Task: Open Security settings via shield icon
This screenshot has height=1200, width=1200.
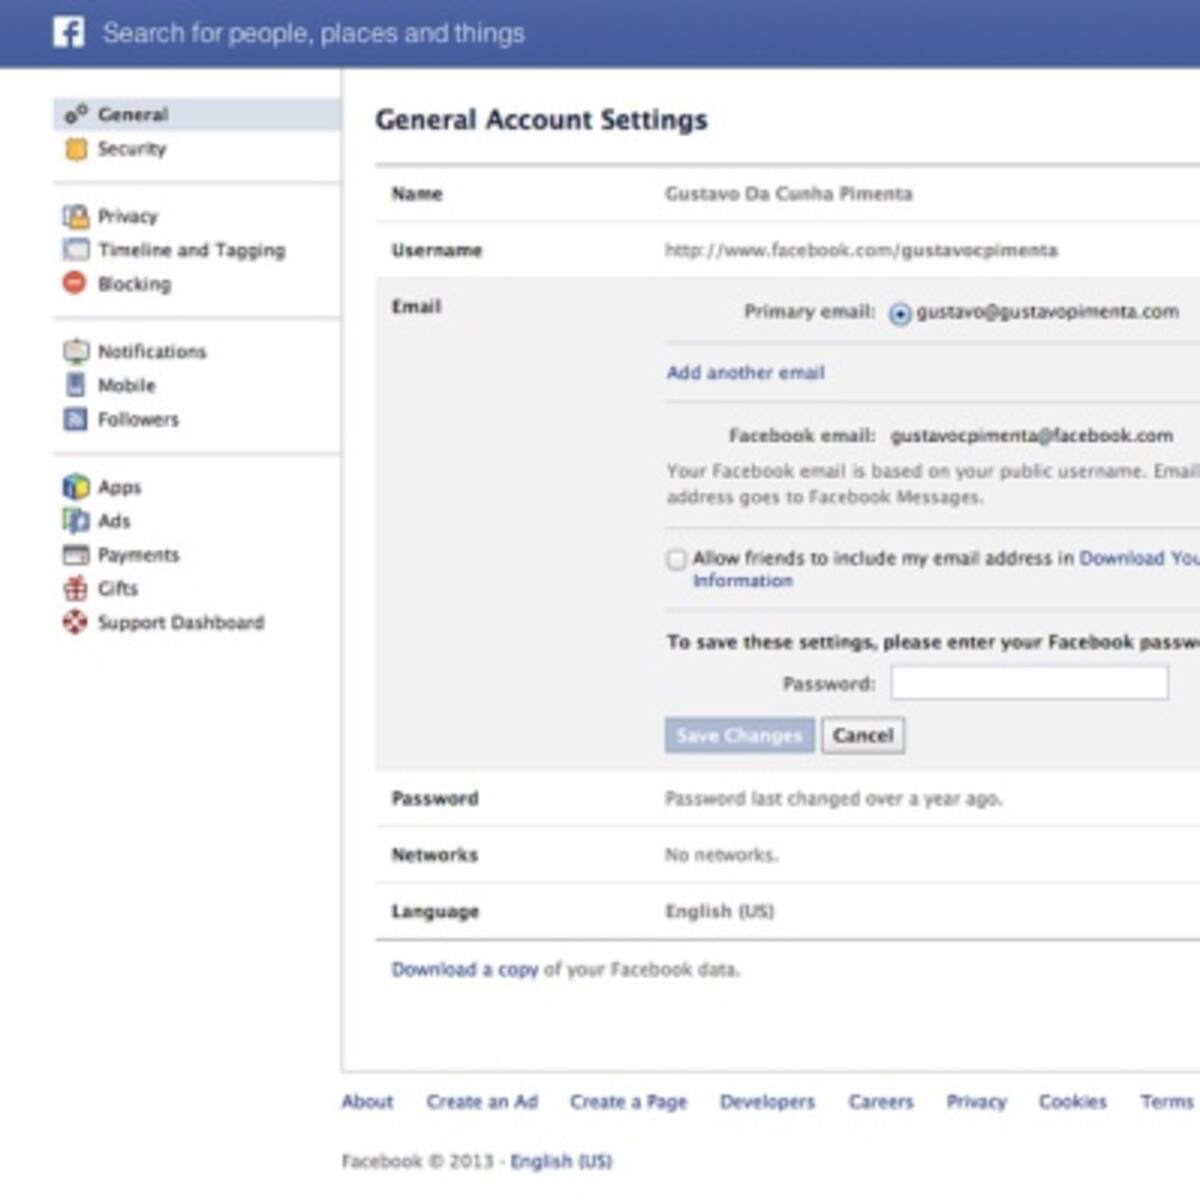Action: (75, 149)
